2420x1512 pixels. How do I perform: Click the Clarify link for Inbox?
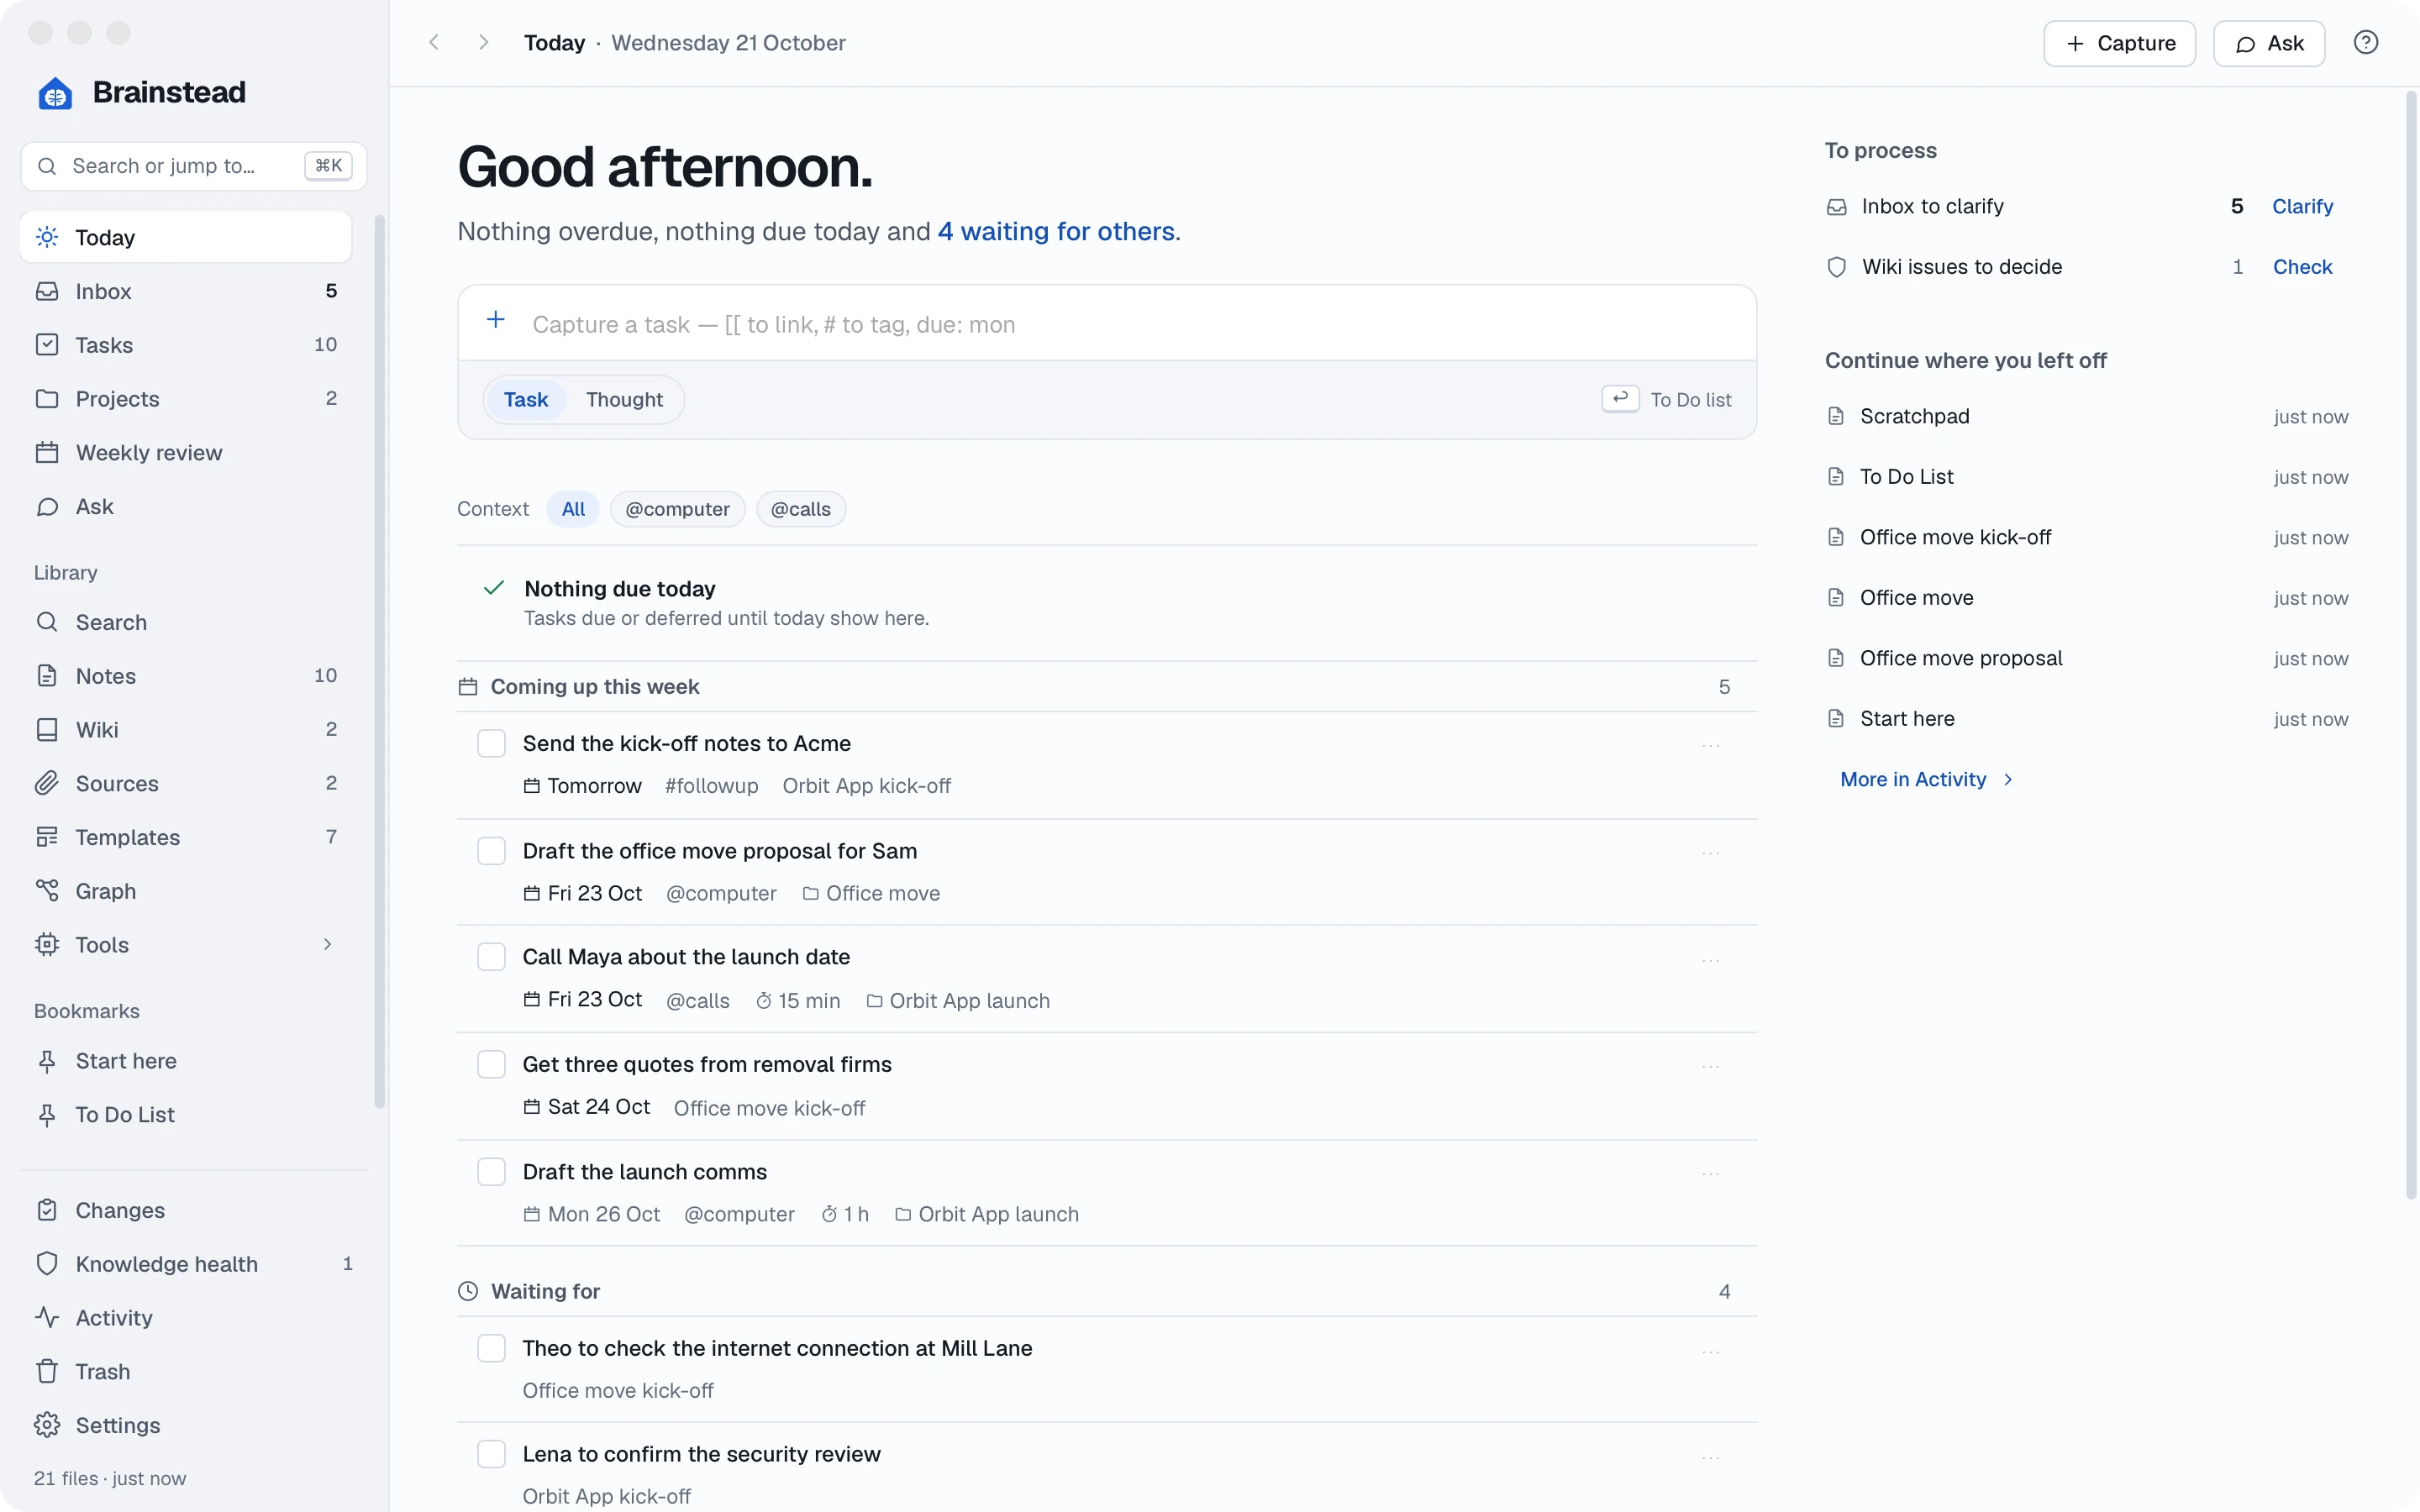point(2302,206)
